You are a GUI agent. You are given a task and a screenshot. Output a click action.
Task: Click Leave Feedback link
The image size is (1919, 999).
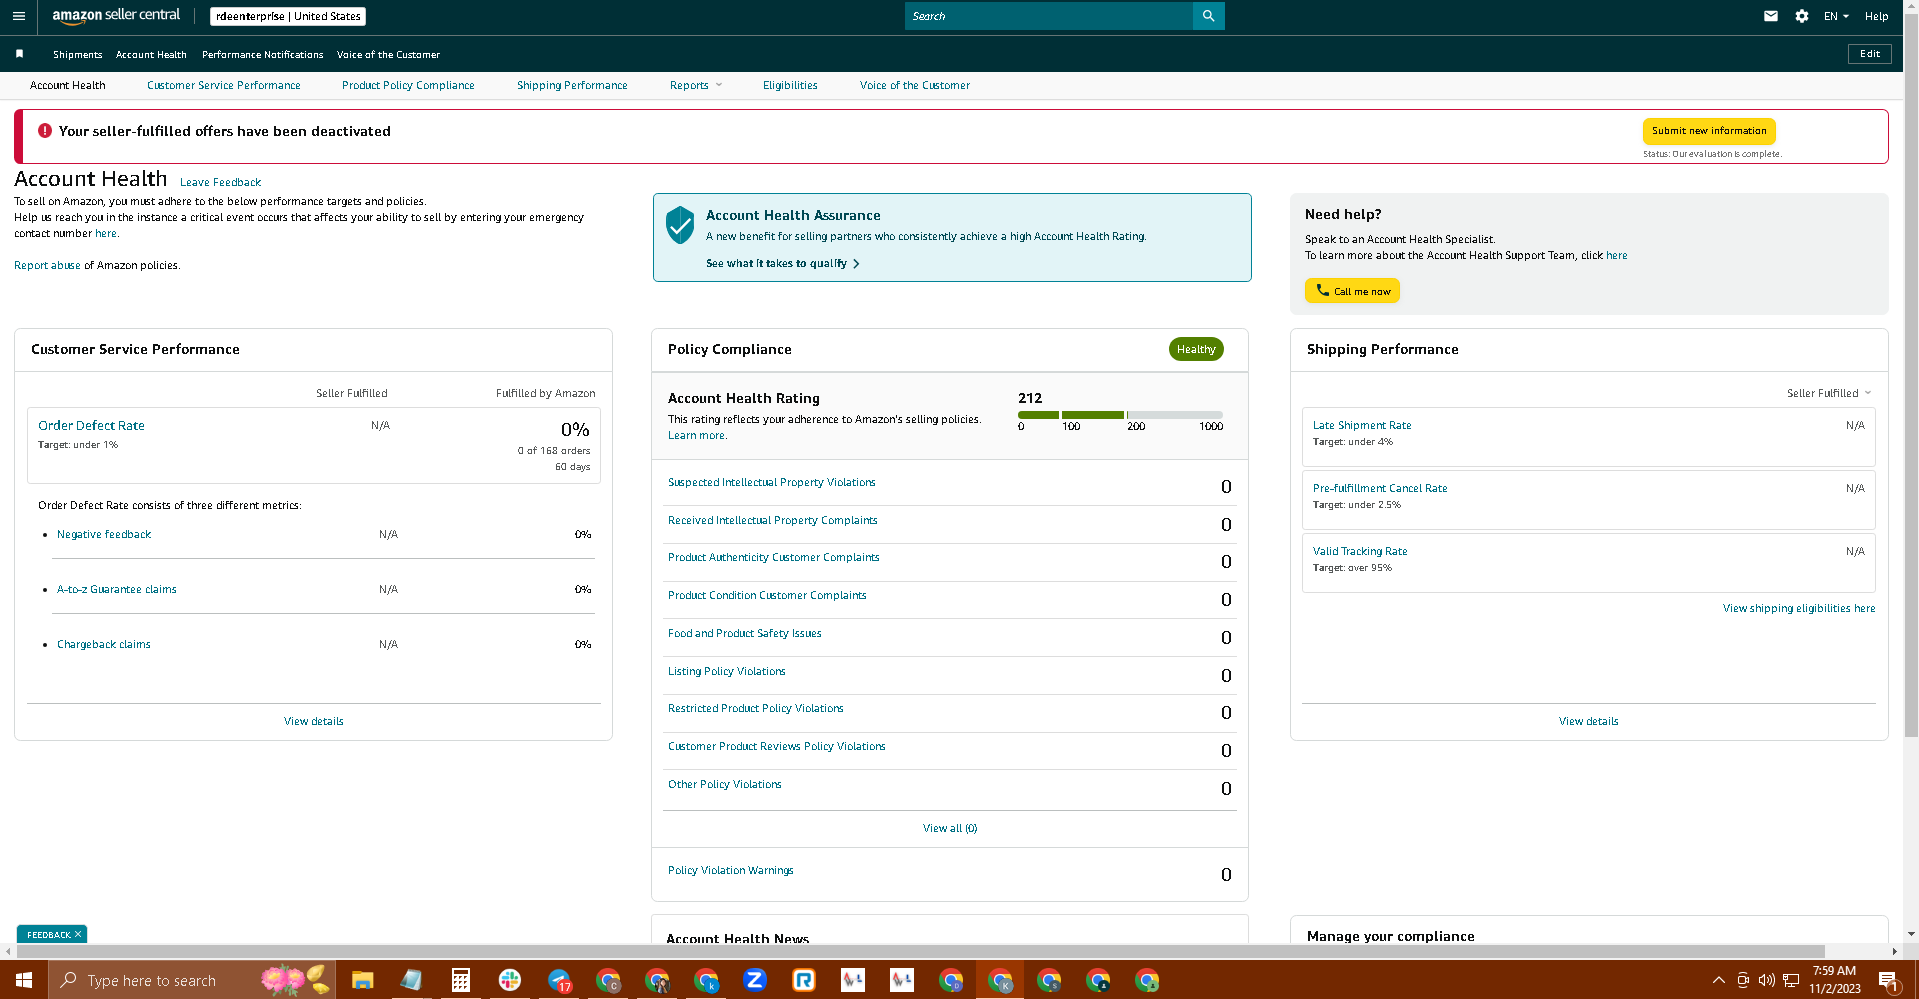coord(221,183)
